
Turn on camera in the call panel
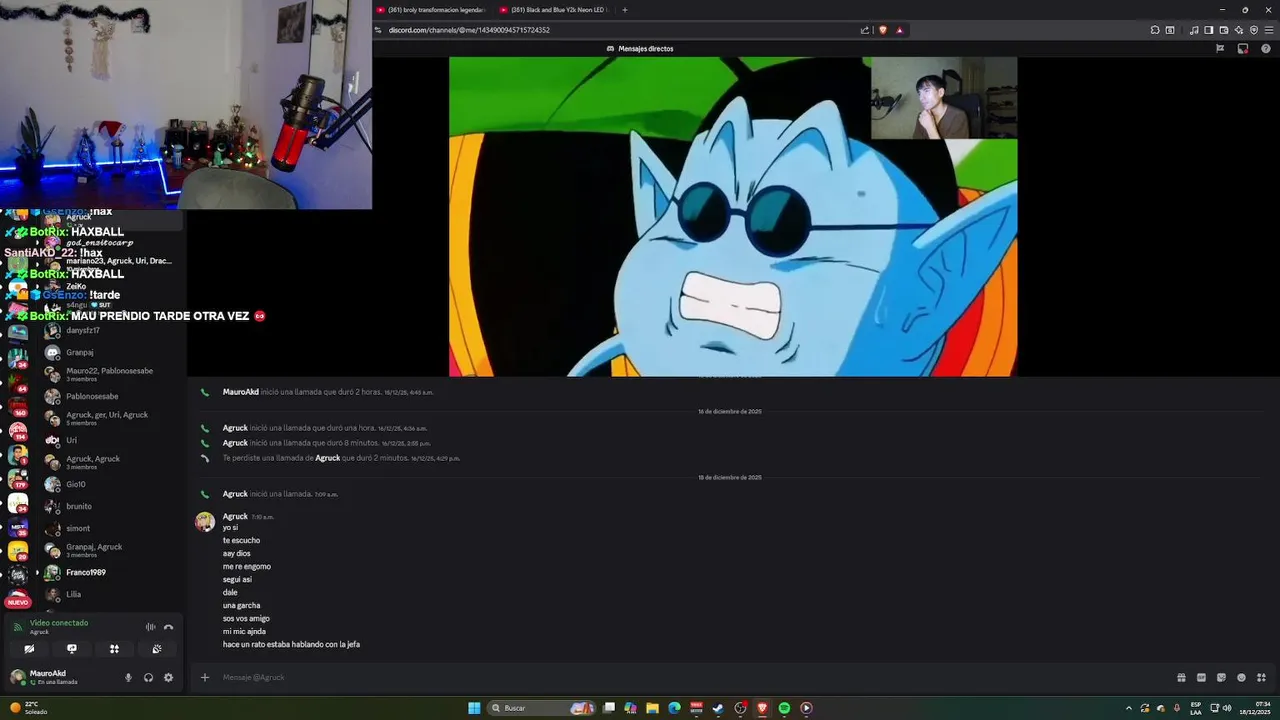[29, 649]
